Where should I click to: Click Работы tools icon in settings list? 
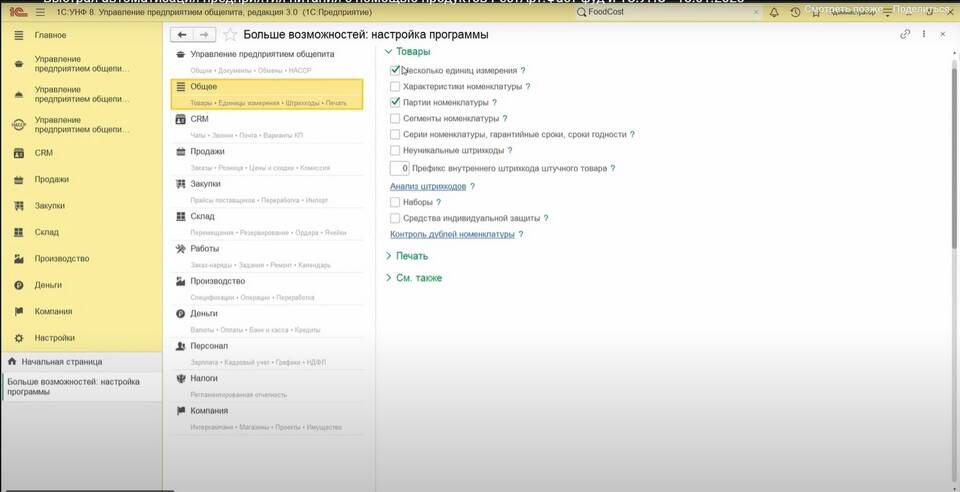[x=181, y=249]
